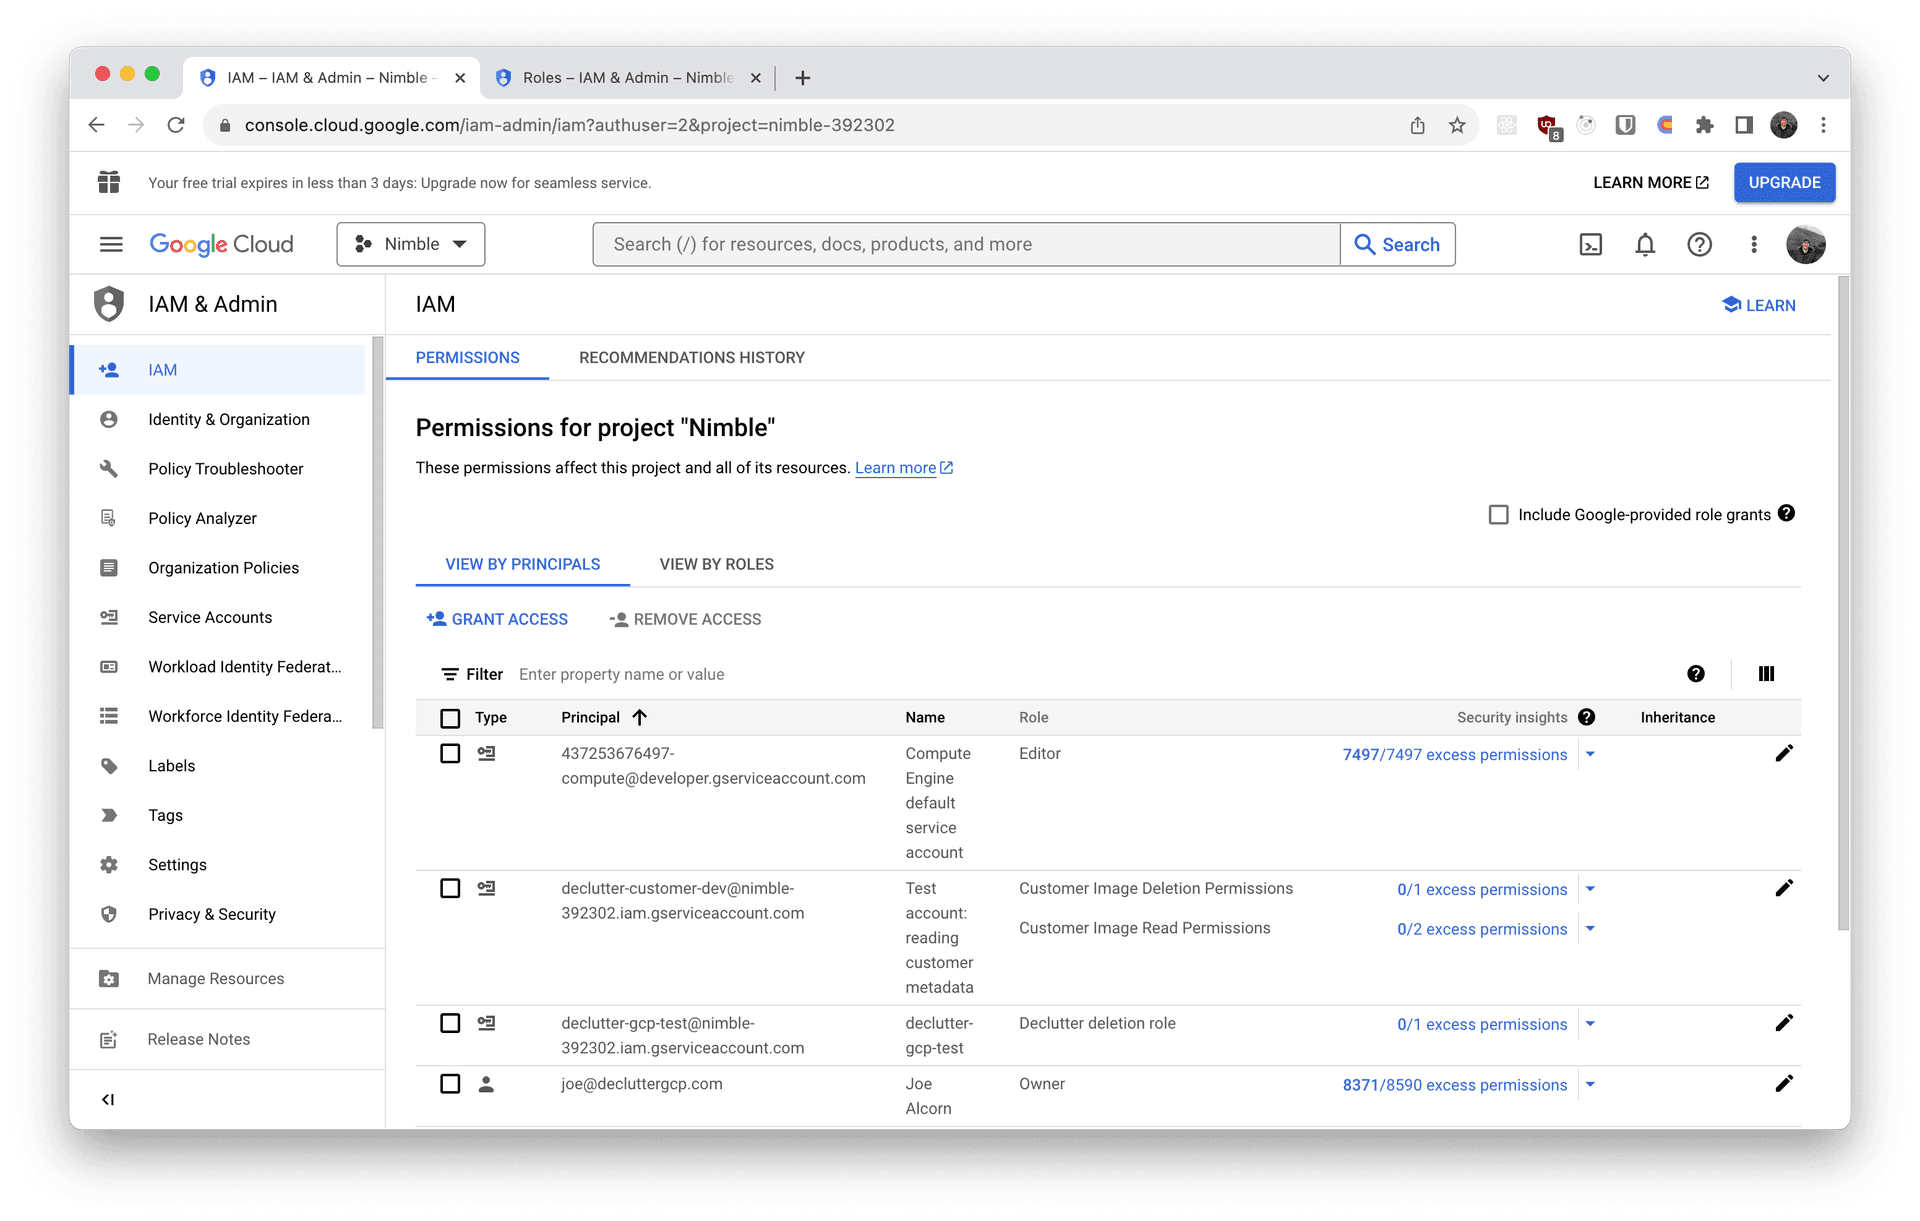Open the notifications bell
Viewport: 1920px width, 1221px height.
tap(1645, 244)
